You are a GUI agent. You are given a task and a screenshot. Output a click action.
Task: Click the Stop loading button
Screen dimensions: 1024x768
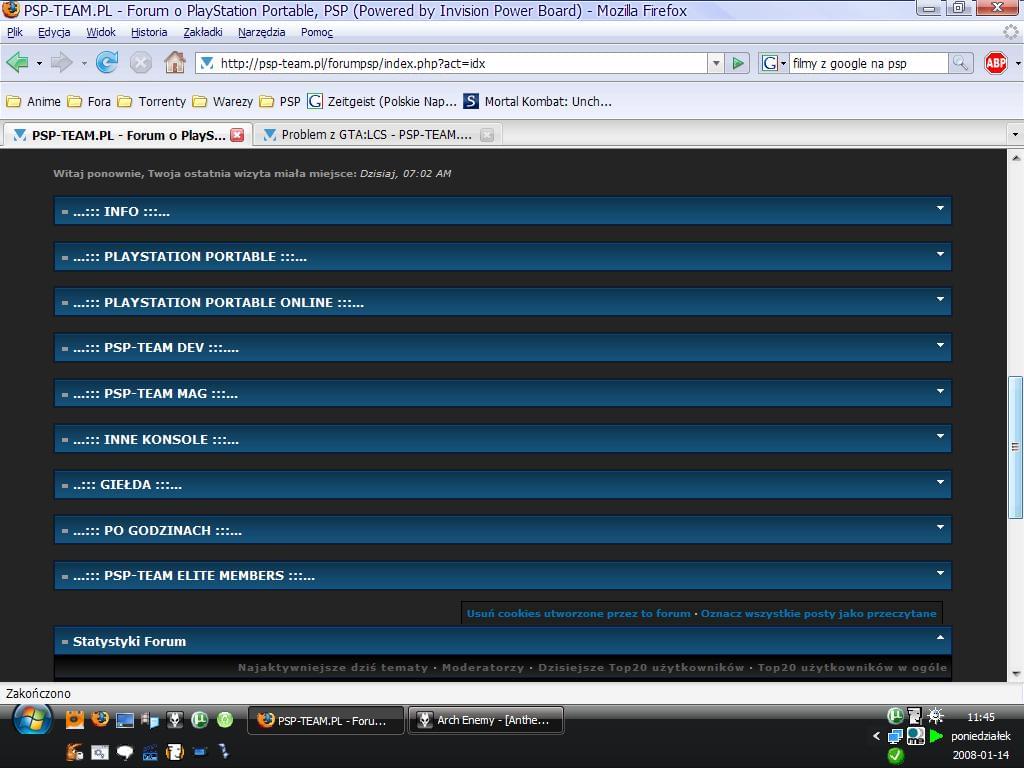coord(140,63)
